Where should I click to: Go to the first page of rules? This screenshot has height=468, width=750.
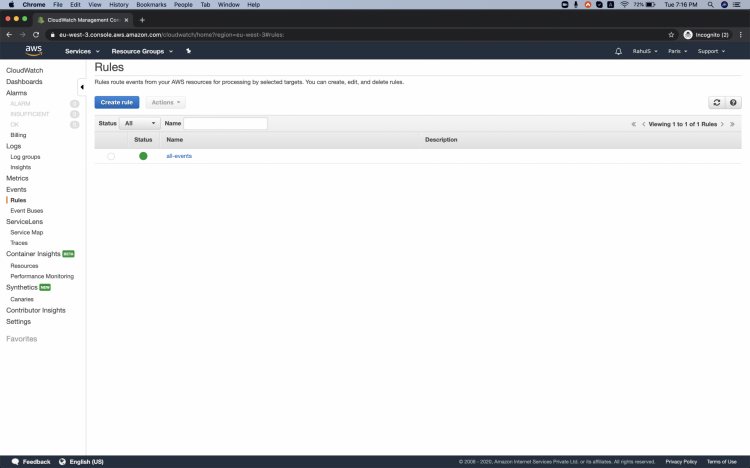633,124
